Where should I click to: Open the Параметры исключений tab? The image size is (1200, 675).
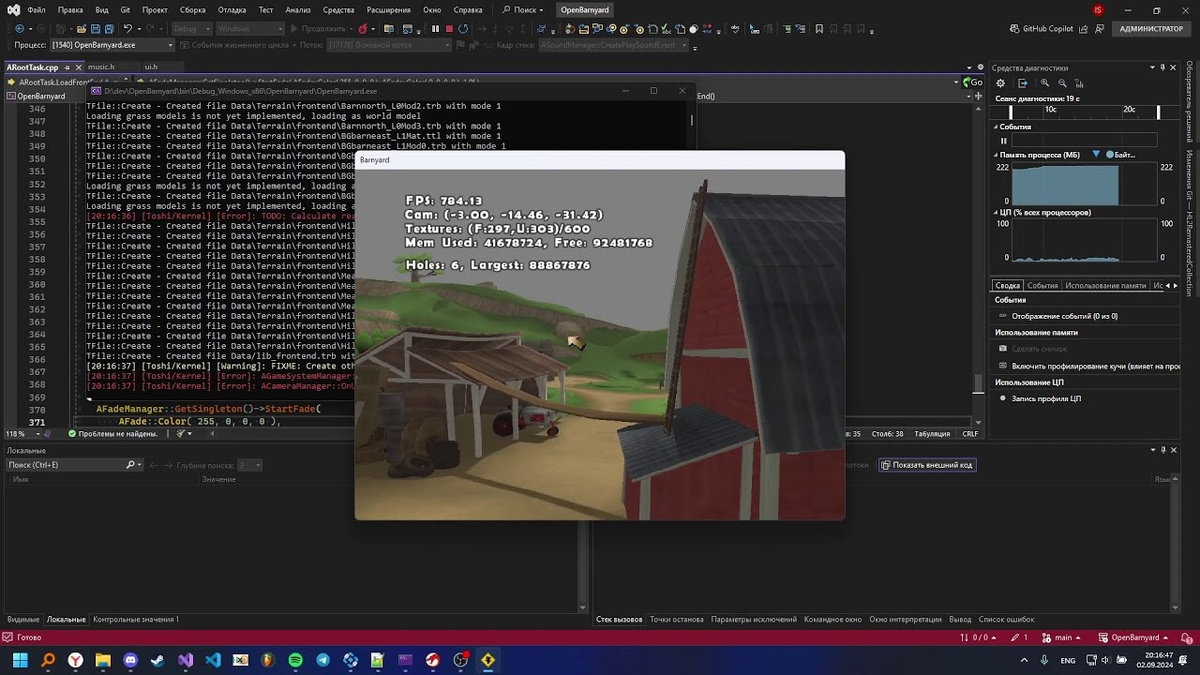pyautogui.click(x=754, y=620)
